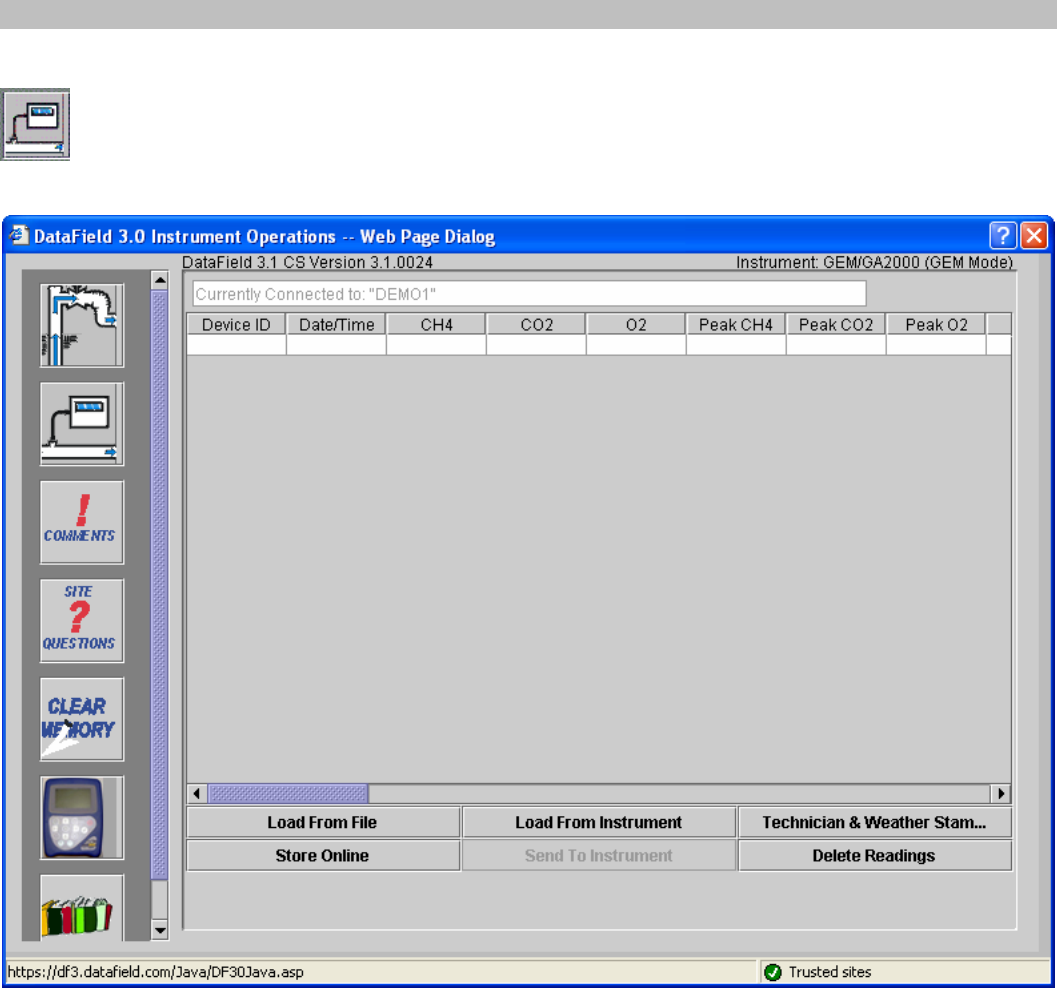Close the Instrument Operations dialog
1057x988 pixels.
[x=1034, y=236]
